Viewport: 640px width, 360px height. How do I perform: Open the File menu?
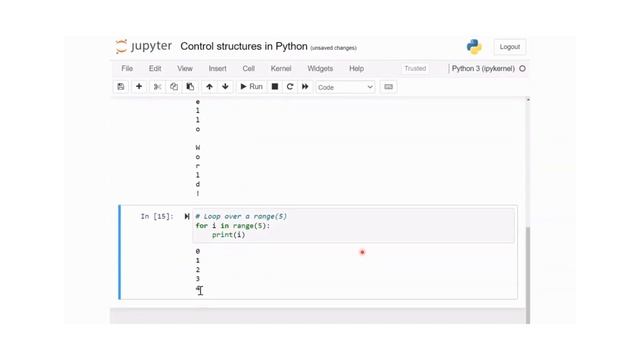coord(127,69)
